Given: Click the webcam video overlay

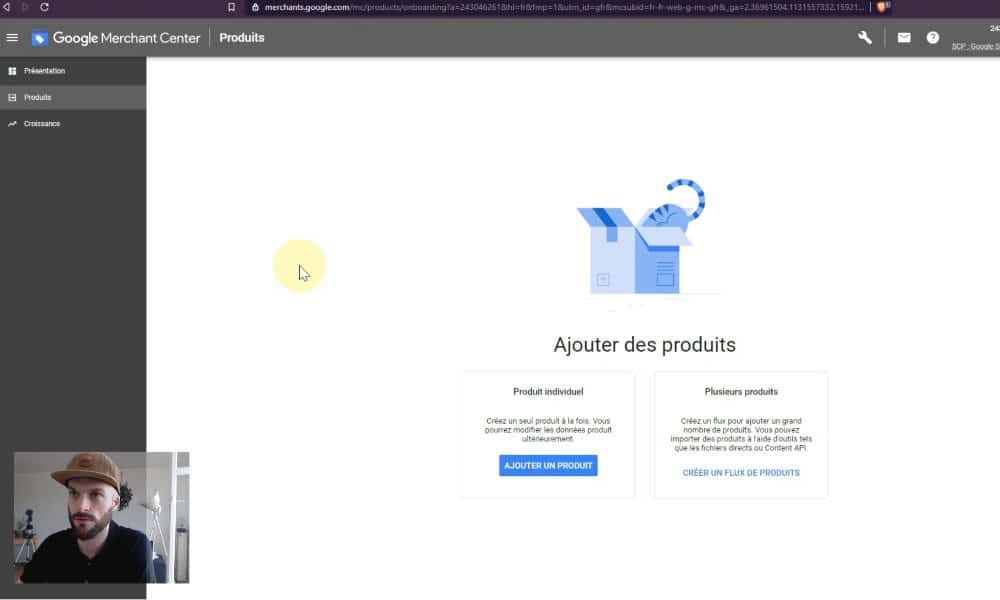Looking at the screenshot, I should (x=102, y=518).
